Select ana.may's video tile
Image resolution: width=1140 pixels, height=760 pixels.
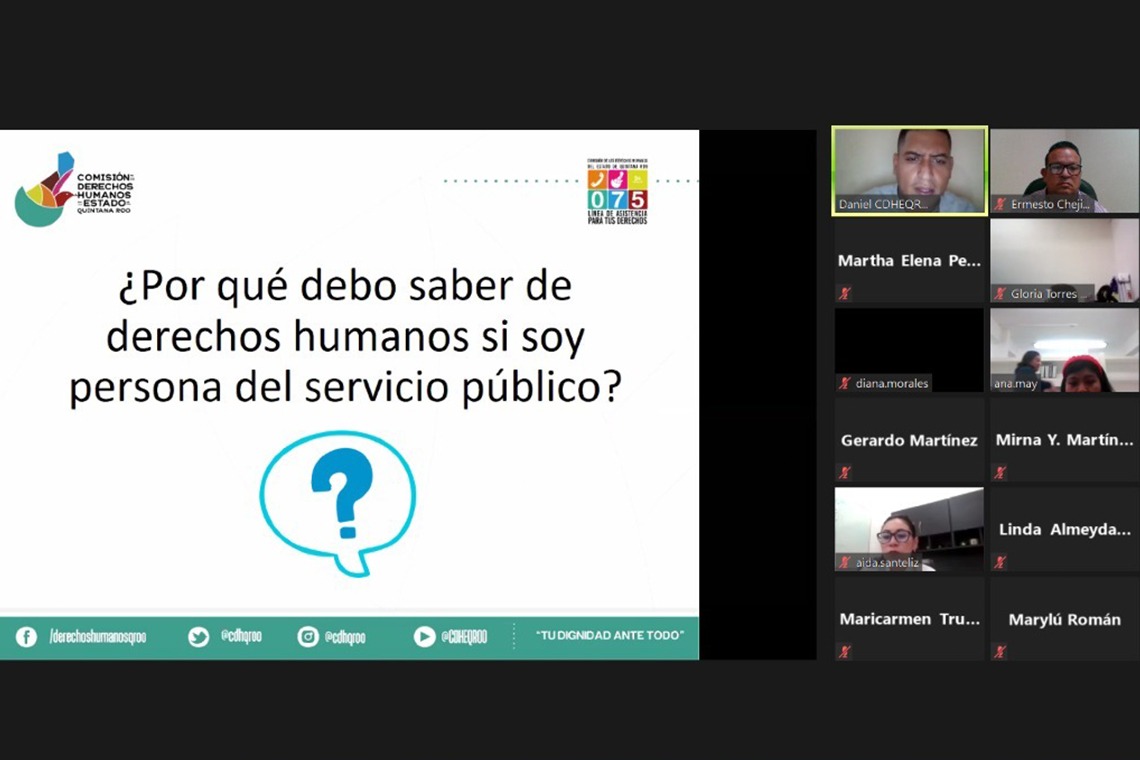tap(1064, 348)
